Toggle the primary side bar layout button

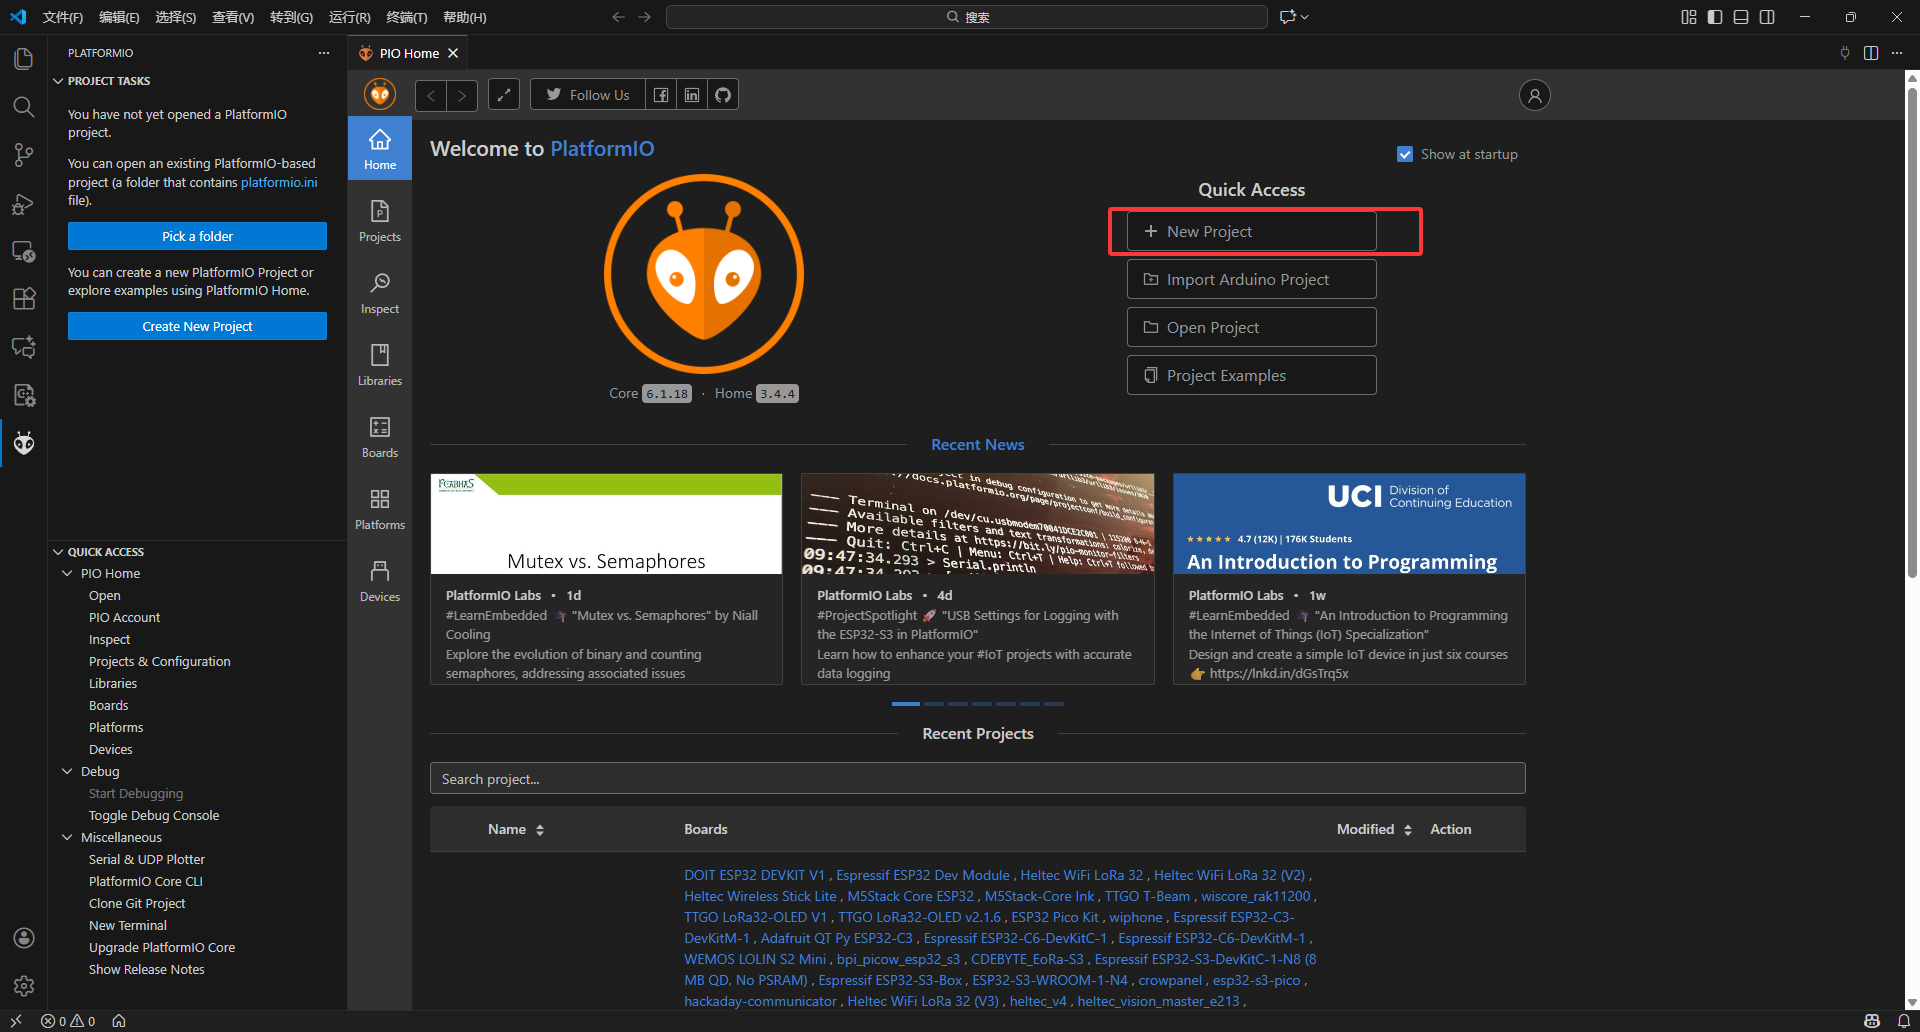(x=1715, y=17)
